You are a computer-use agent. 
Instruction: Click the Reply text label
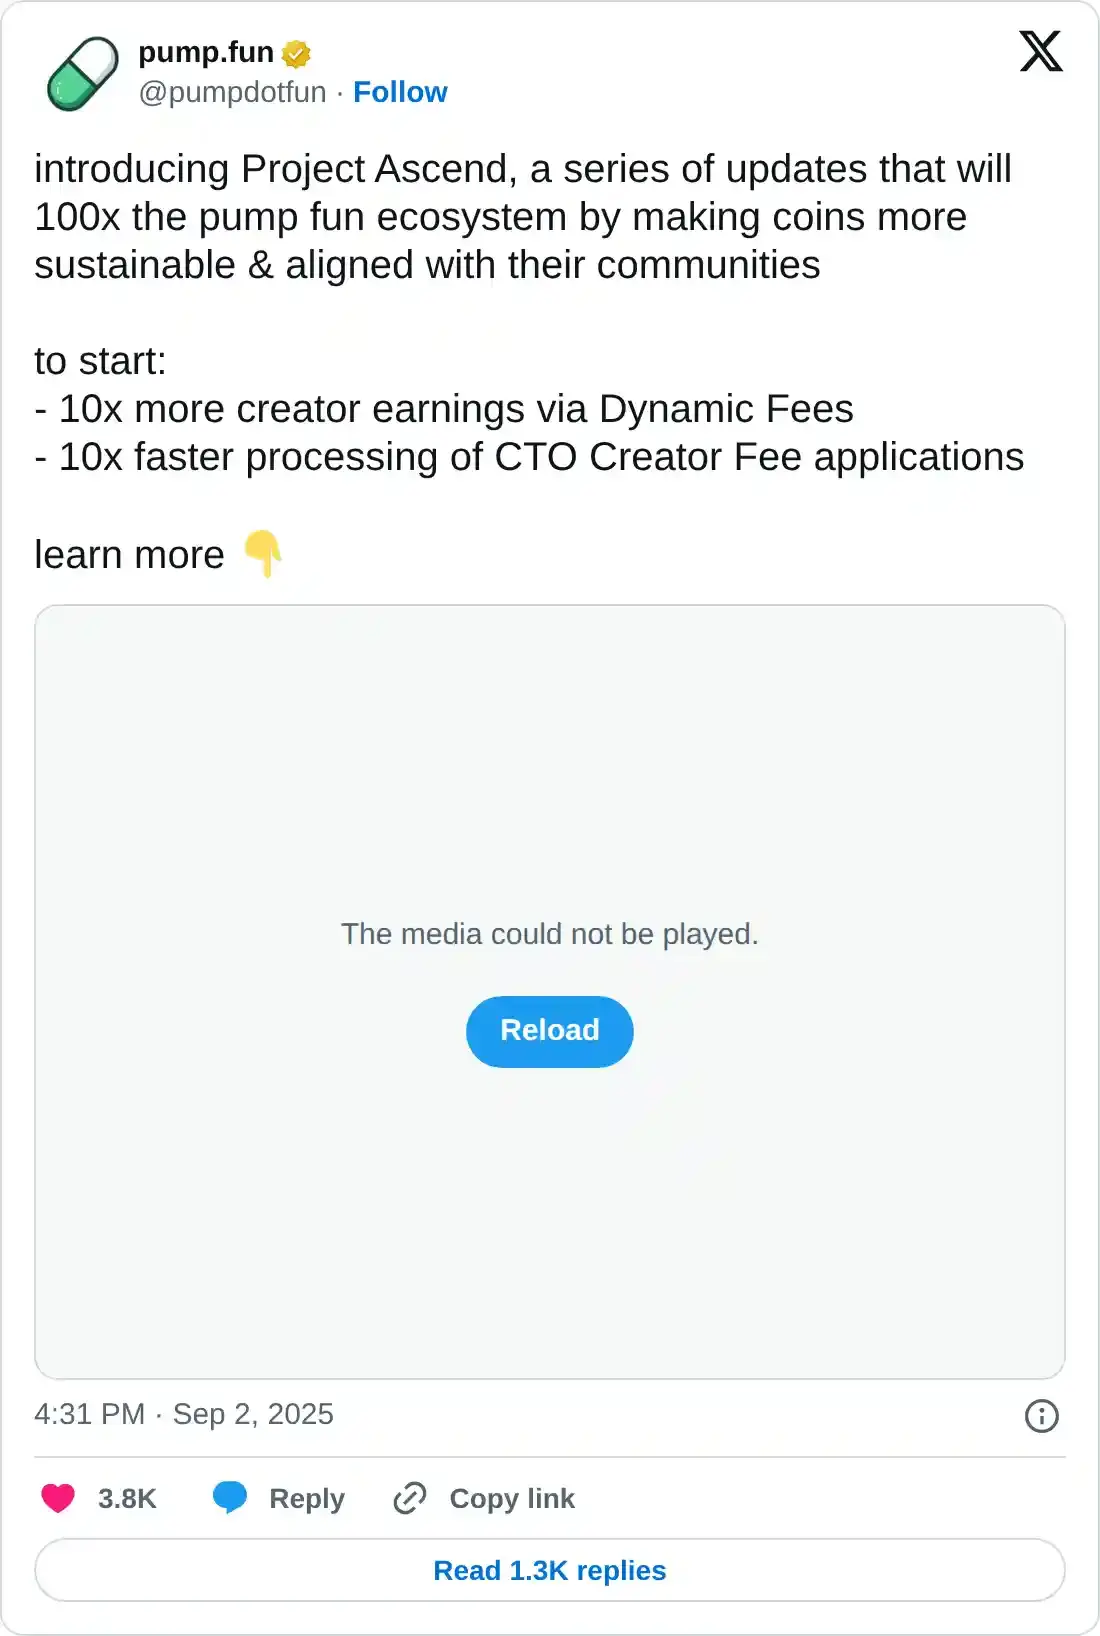click(x=307, y=1498)
